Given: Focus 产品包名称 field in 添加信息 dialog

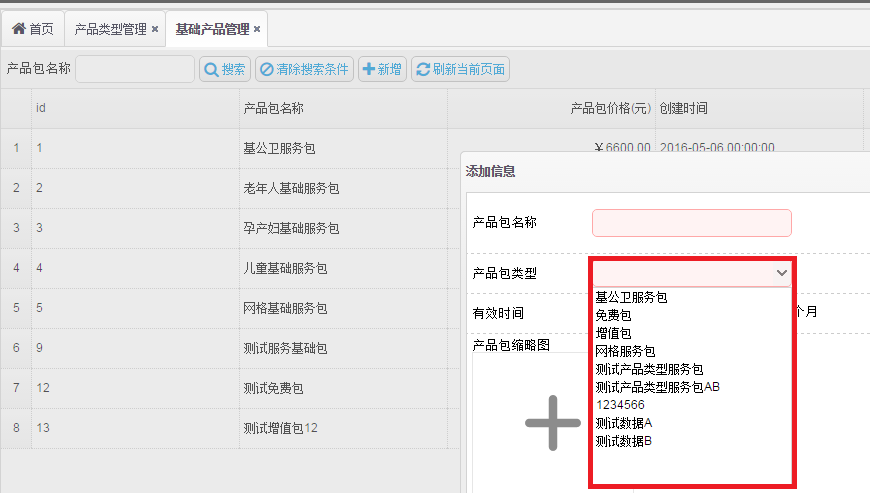Looking at the screenshot, I should tap(691, 222).
